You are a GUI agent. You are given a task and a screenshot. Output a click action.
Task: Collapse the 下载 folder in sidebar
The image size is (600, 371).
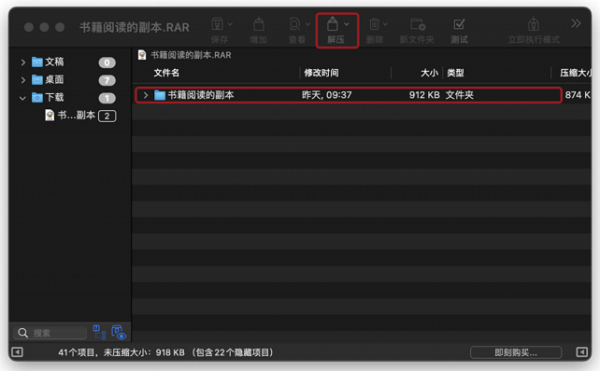click(23, 98)
